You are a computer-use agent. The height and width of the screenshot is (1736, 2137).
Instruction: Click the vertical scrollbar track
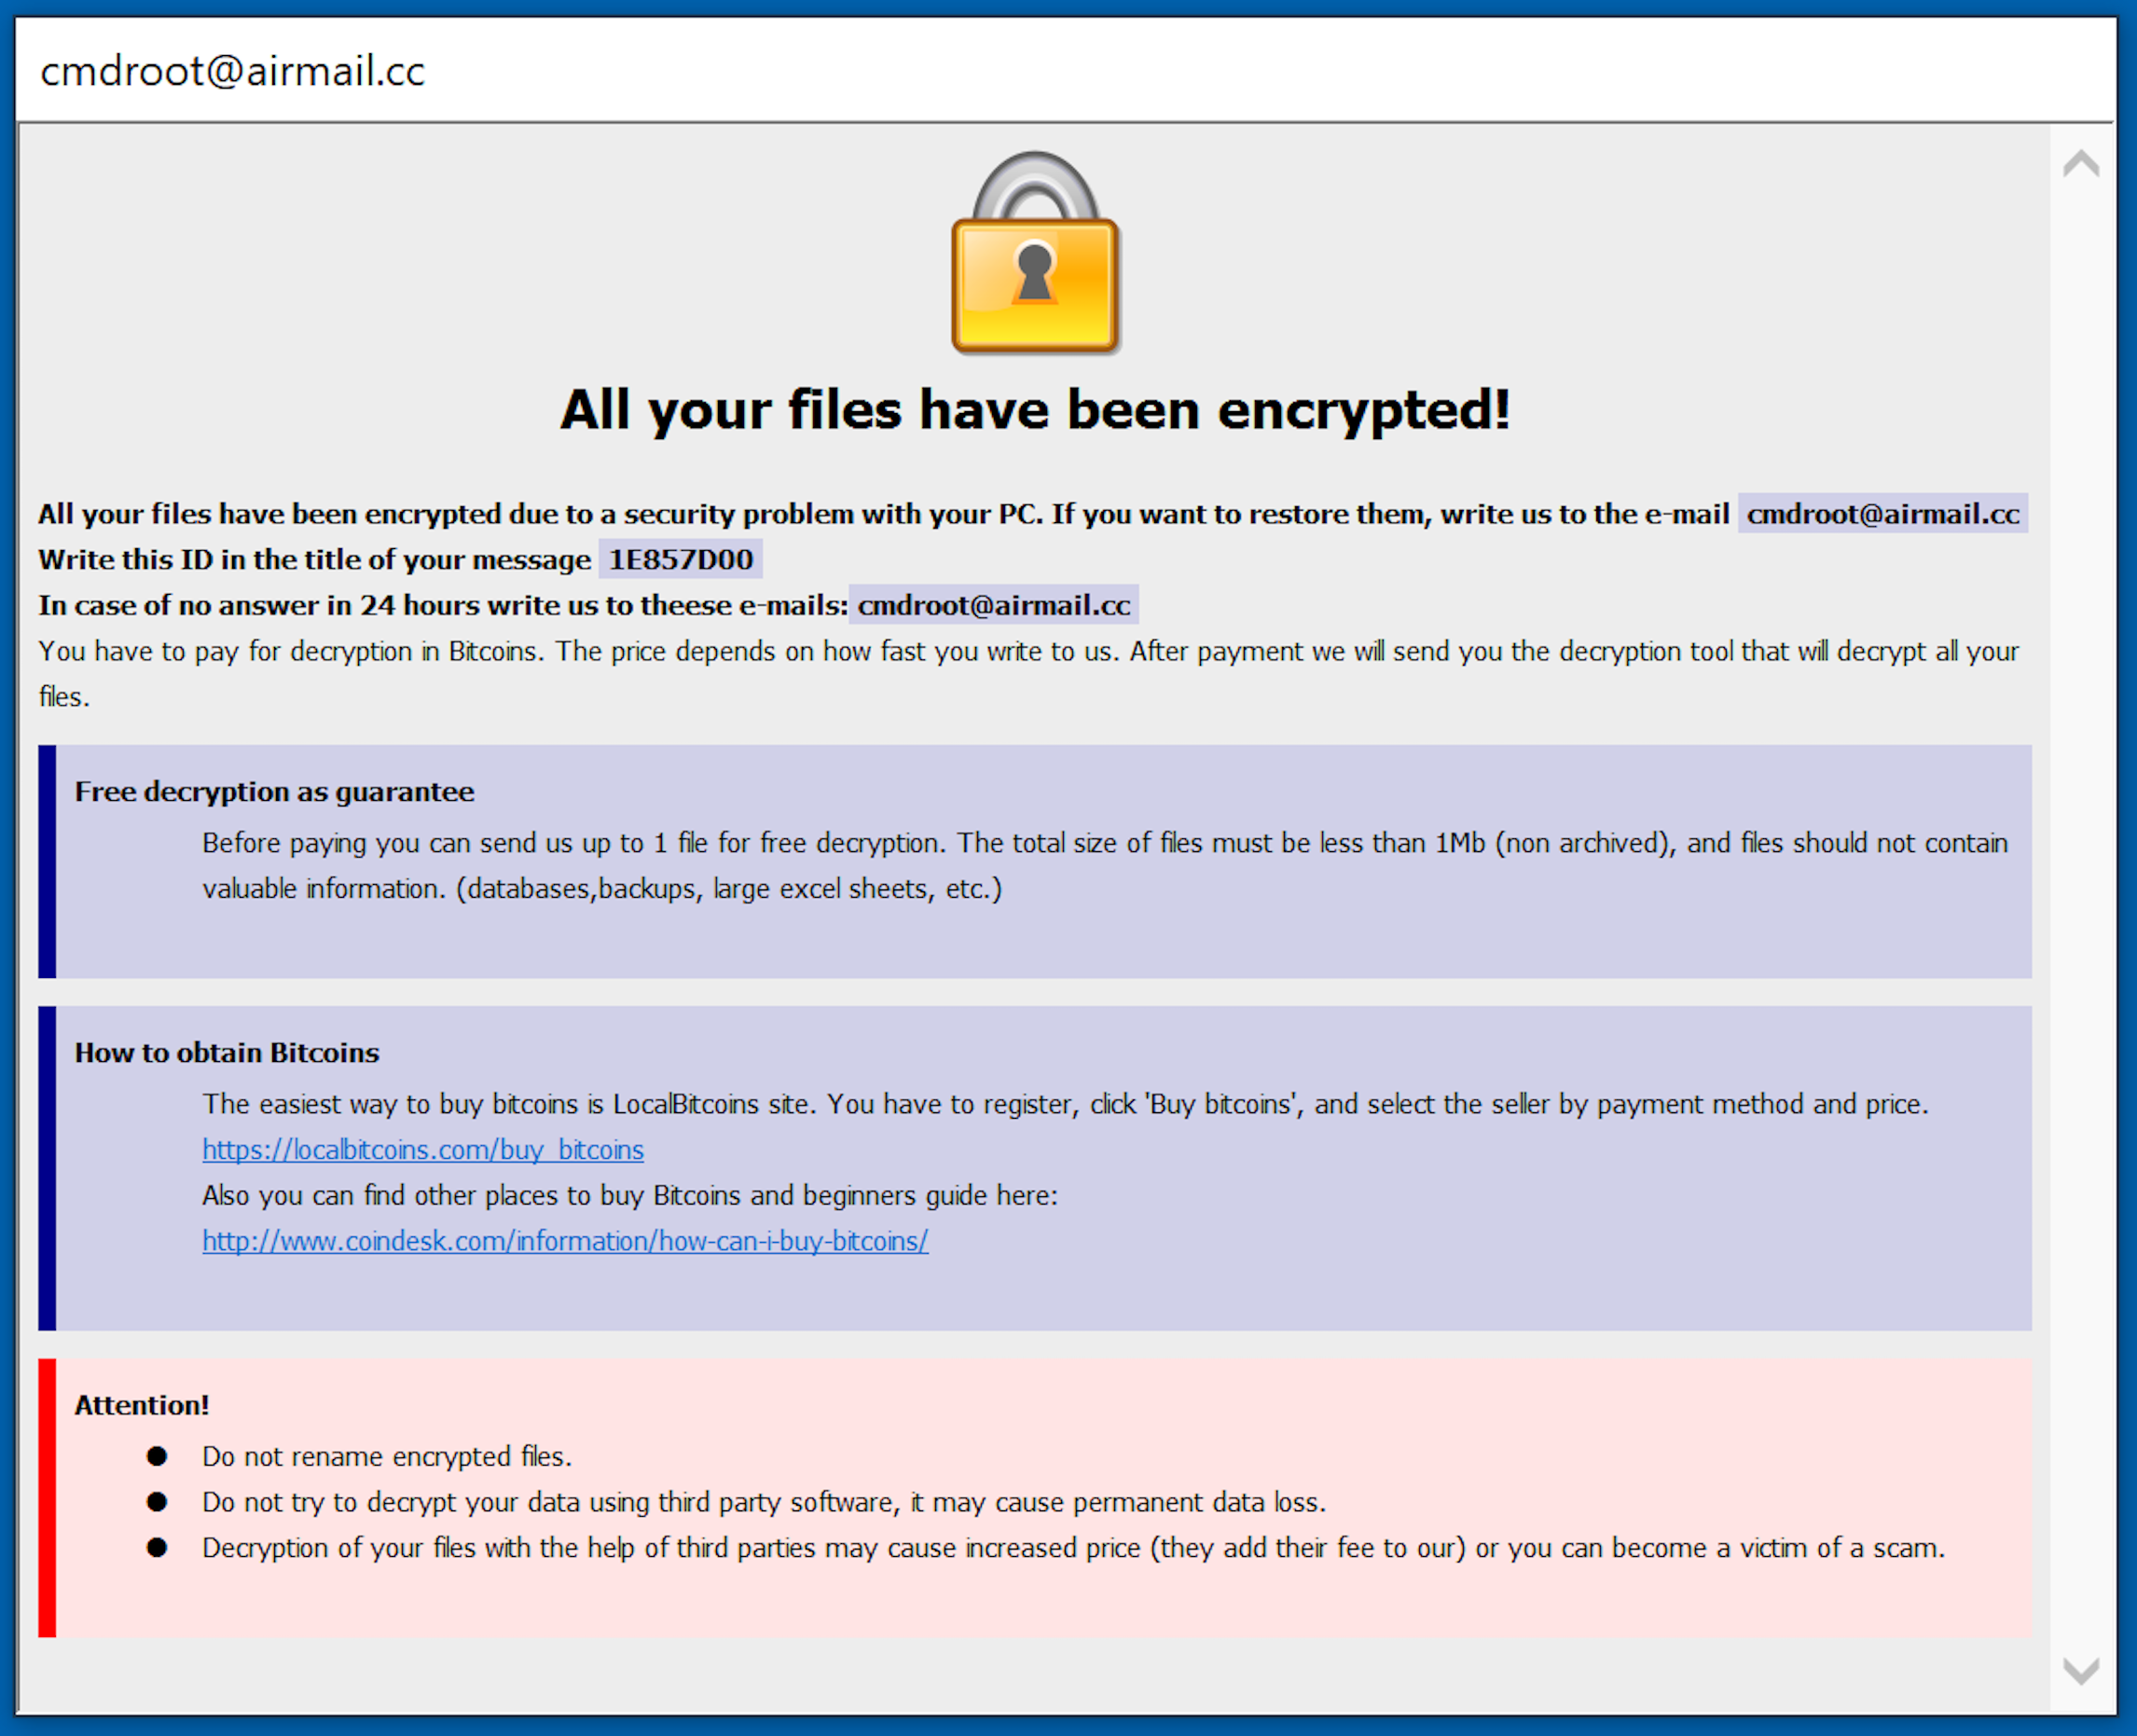click(2081, 917)
